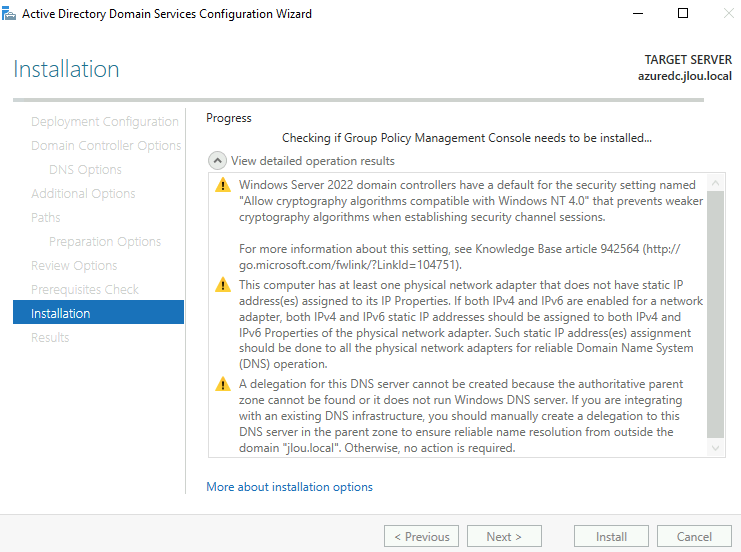Click the Install button

pos(611,536)
